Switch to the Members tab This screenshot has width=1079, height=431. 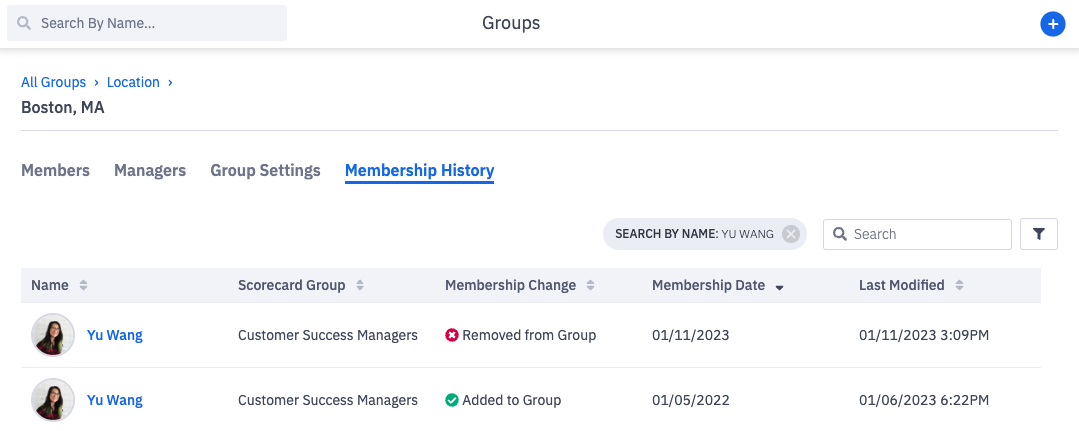55,170
